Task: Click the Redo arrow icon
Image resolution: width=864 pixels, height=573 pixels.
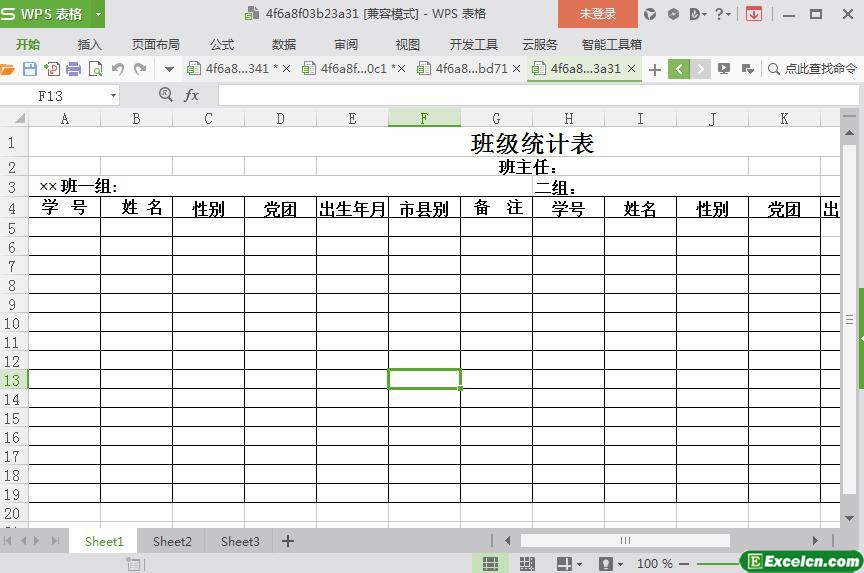Action: pos(141,69)
